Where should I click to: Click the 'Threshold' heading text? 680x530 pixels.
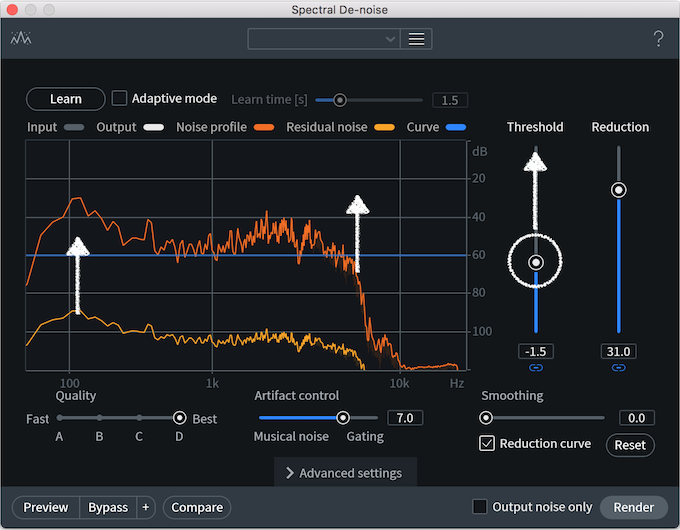535,127
